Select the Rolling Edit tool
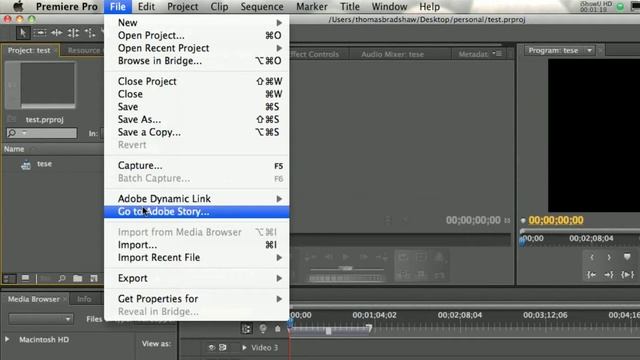This screenshot has height=360, width=640. [73, 33]
